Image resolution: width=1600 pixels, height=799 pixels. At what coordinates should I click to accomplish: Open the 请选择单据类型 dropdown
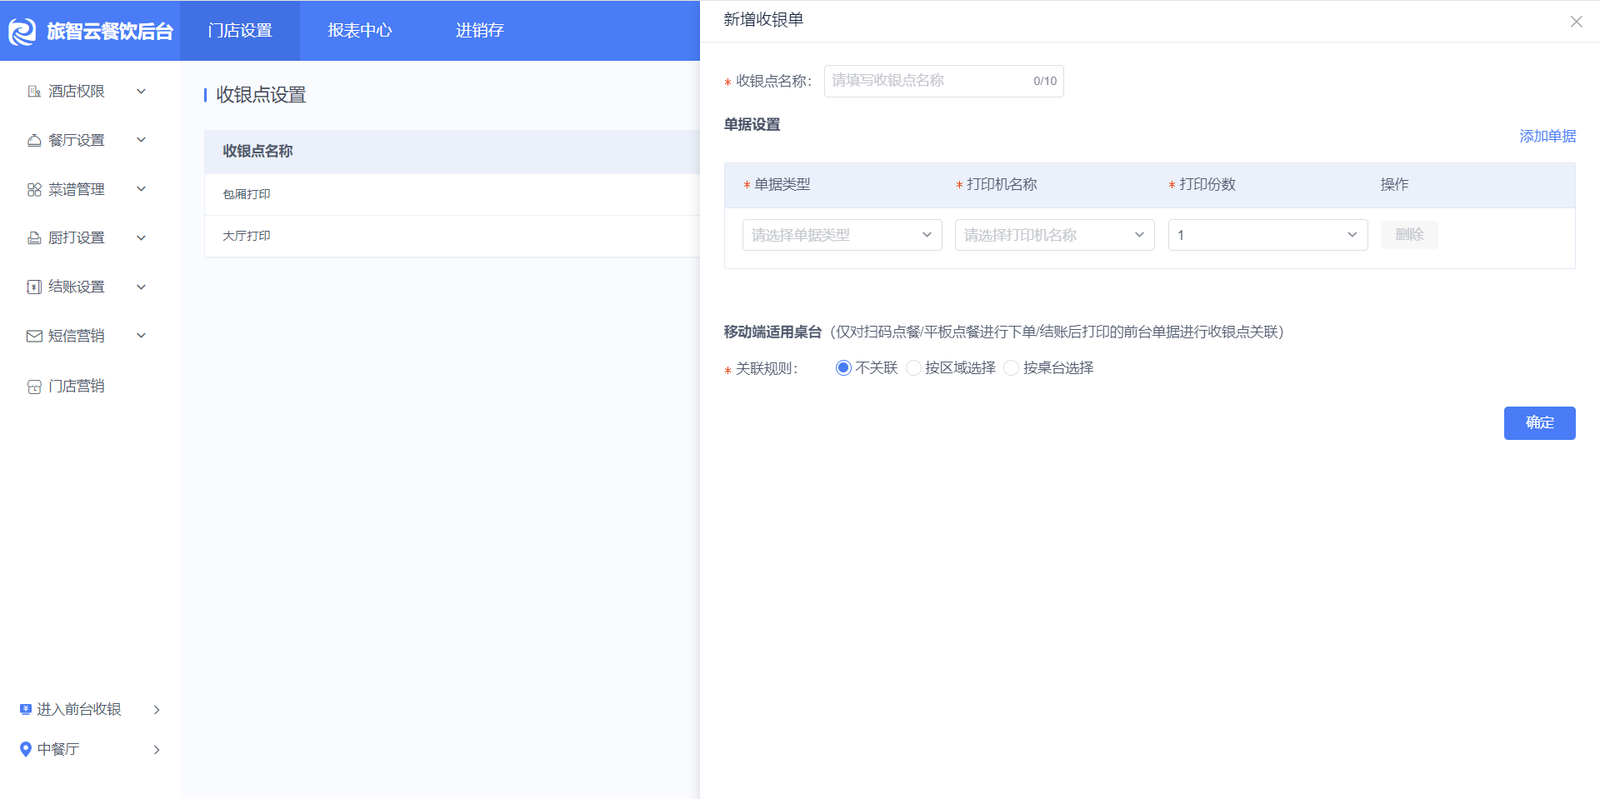842,235
